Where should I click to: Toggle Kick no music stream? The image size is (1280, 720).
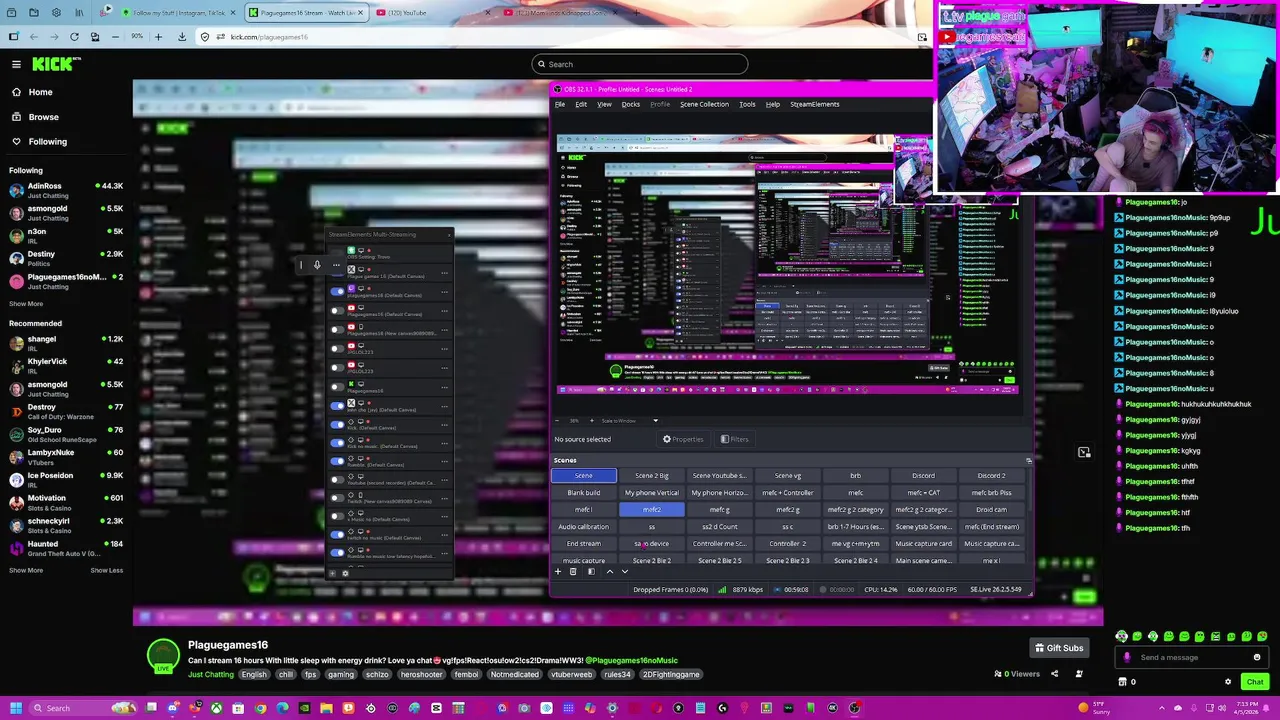(x=337, y=442)
